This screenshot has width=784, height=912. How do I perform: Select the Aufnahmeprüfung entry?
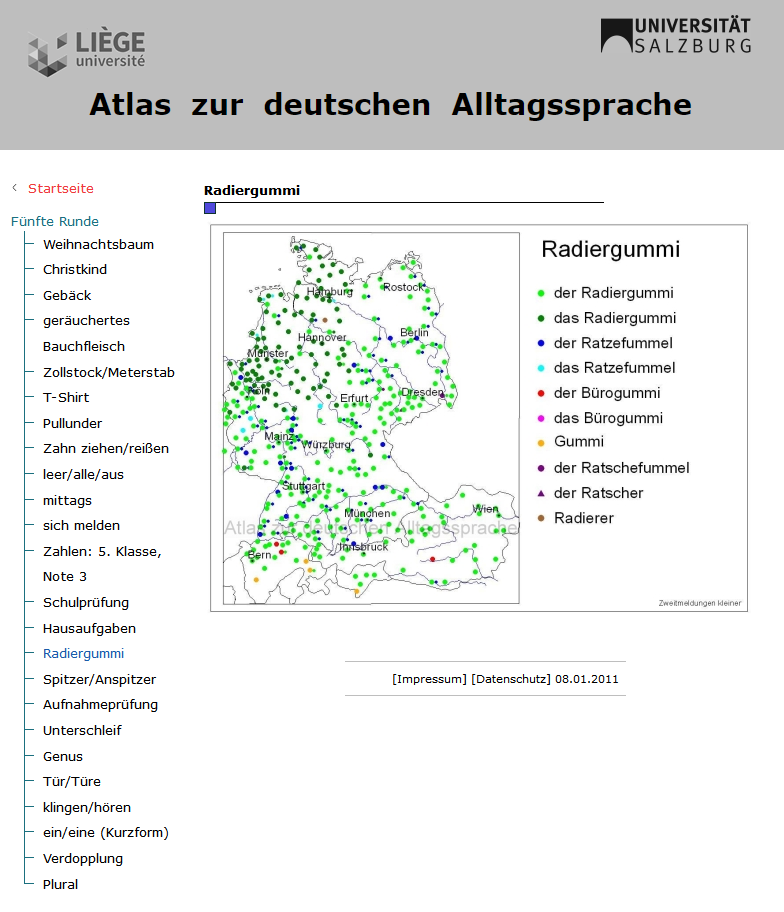pos(101,704)
